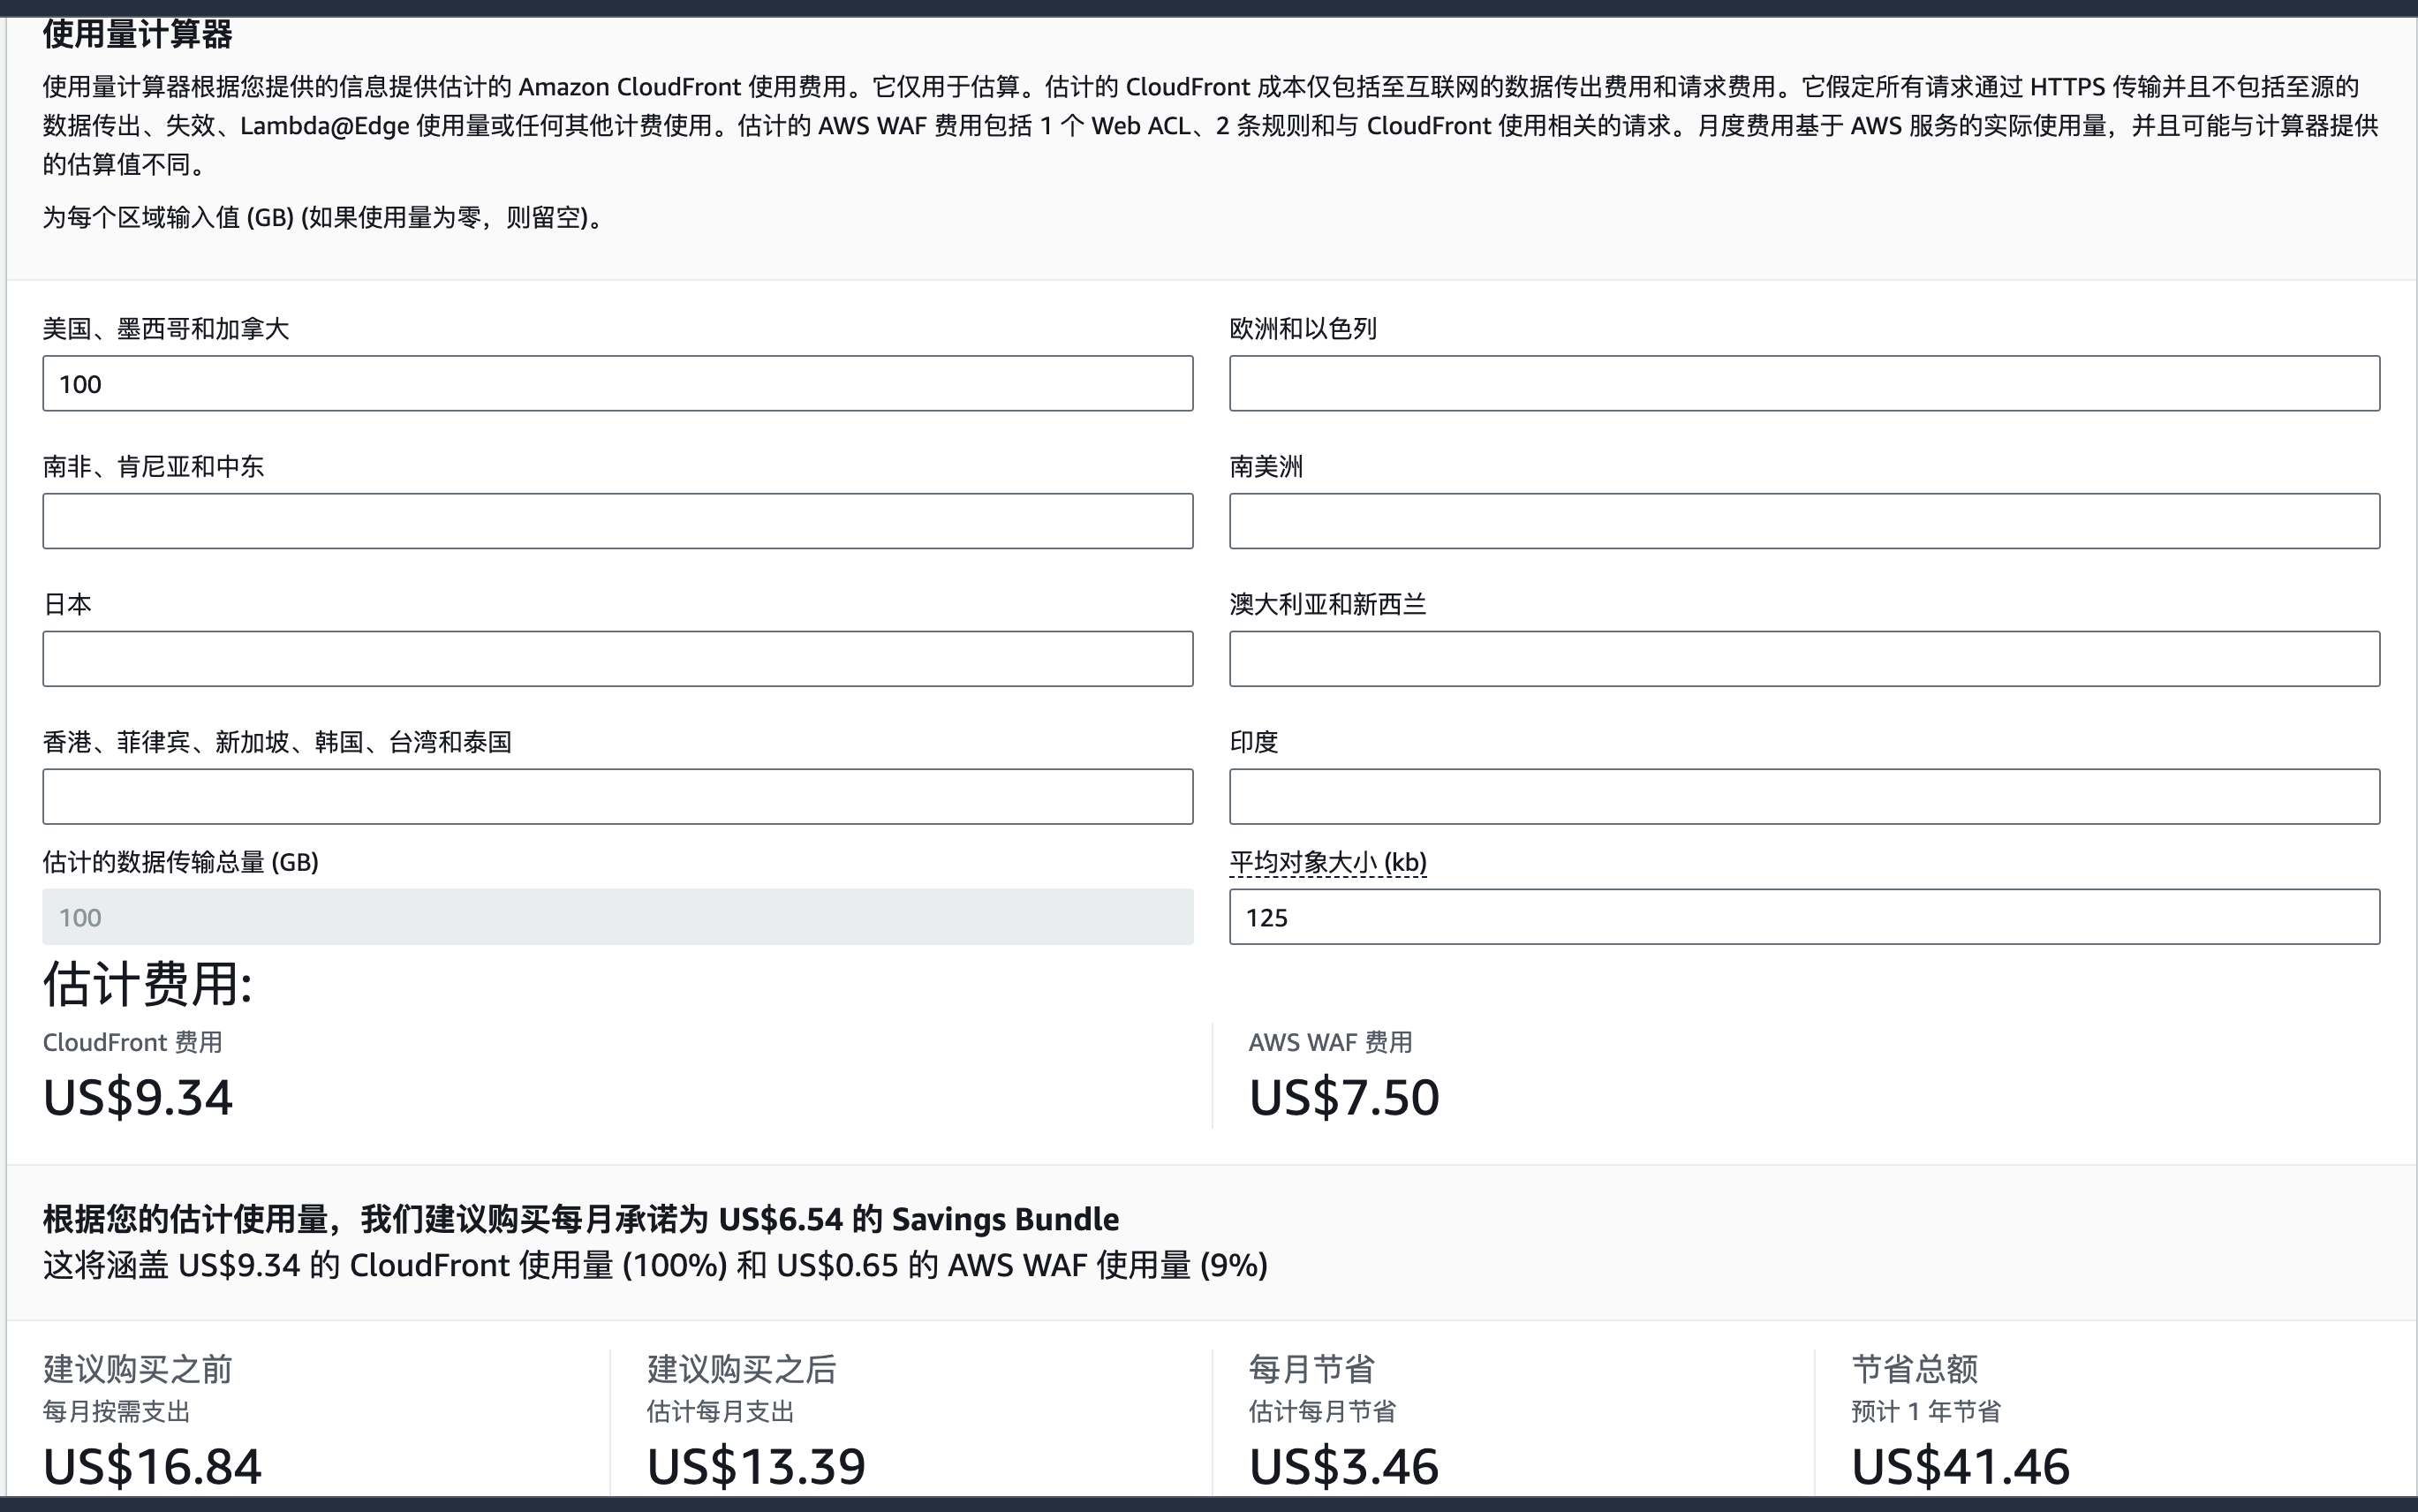Viewport: 2418px width, 1512px height.
Task: Select the 印度 input field
Action: coord(1804,797)
